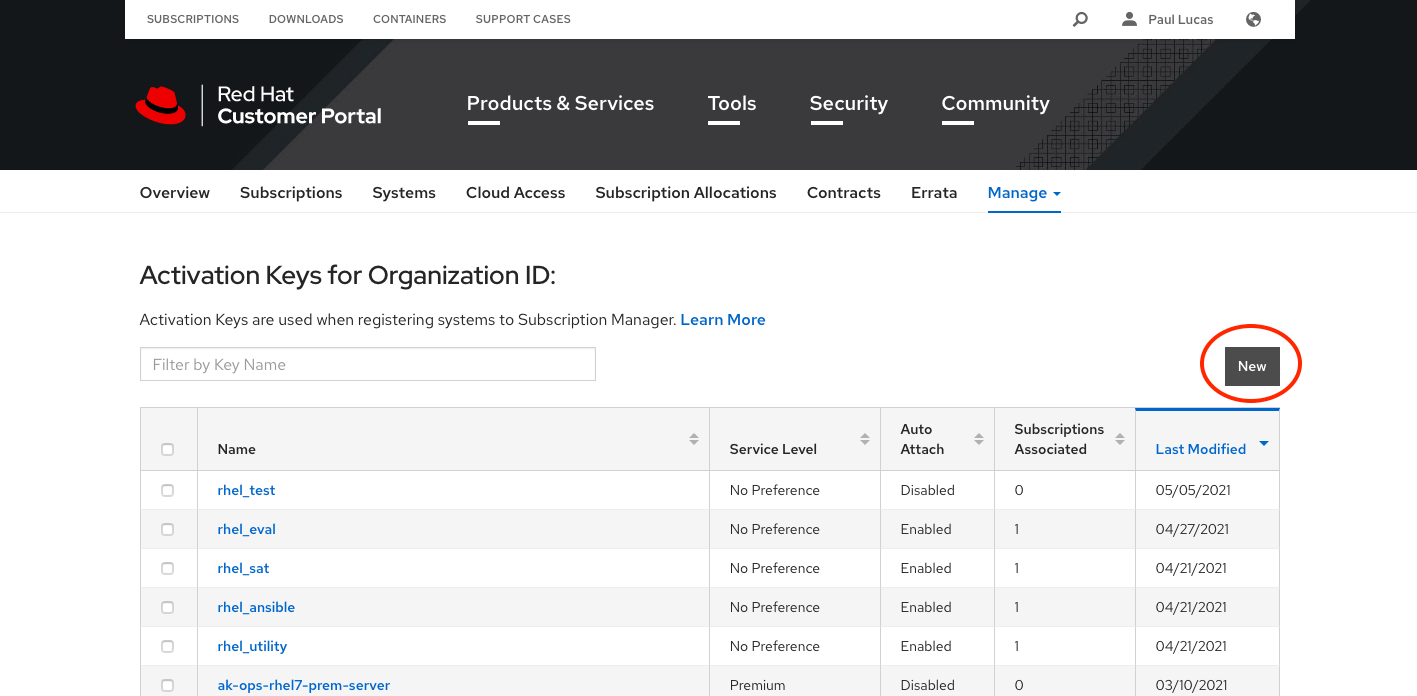Click the sort arrows on Subscriptions Associated column

pos(1120,438)
